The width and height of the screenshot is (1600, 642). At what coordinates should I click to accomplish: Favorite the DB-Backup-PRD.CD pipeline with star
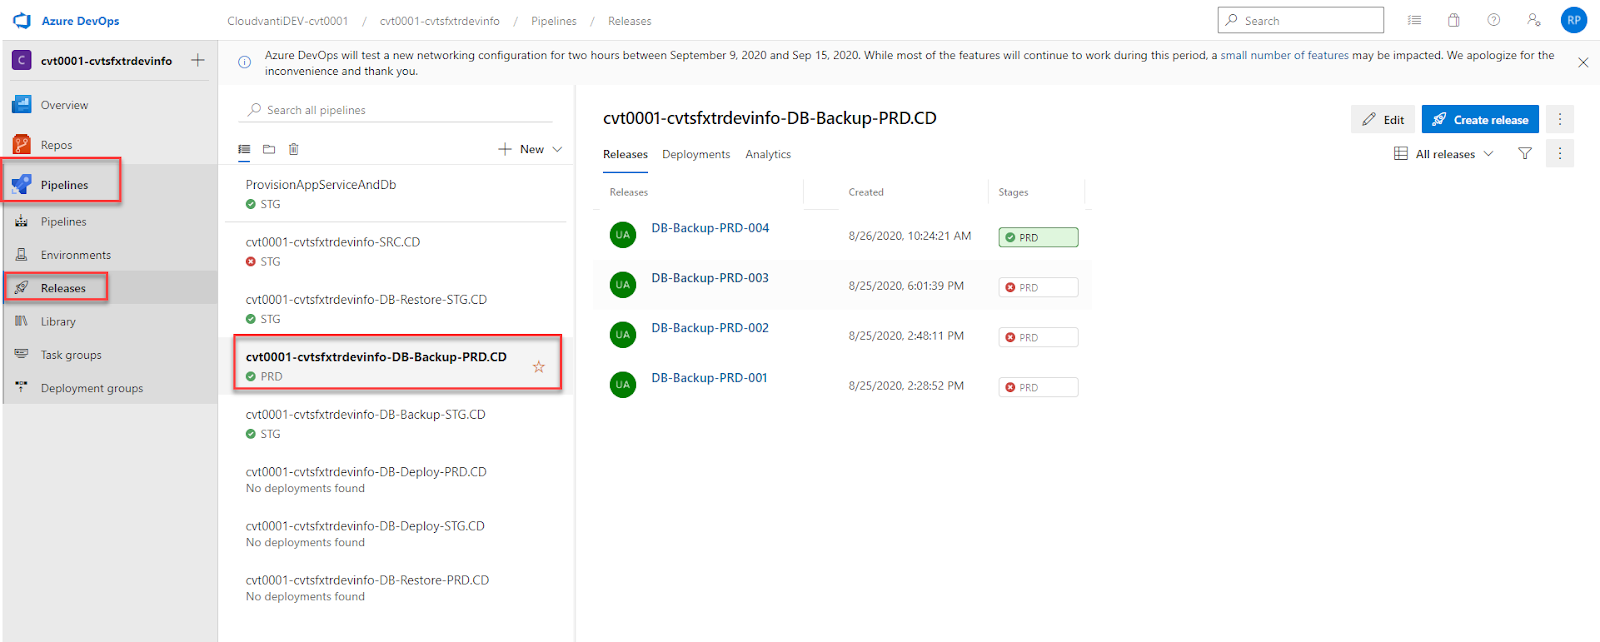[x=539, y=367]
